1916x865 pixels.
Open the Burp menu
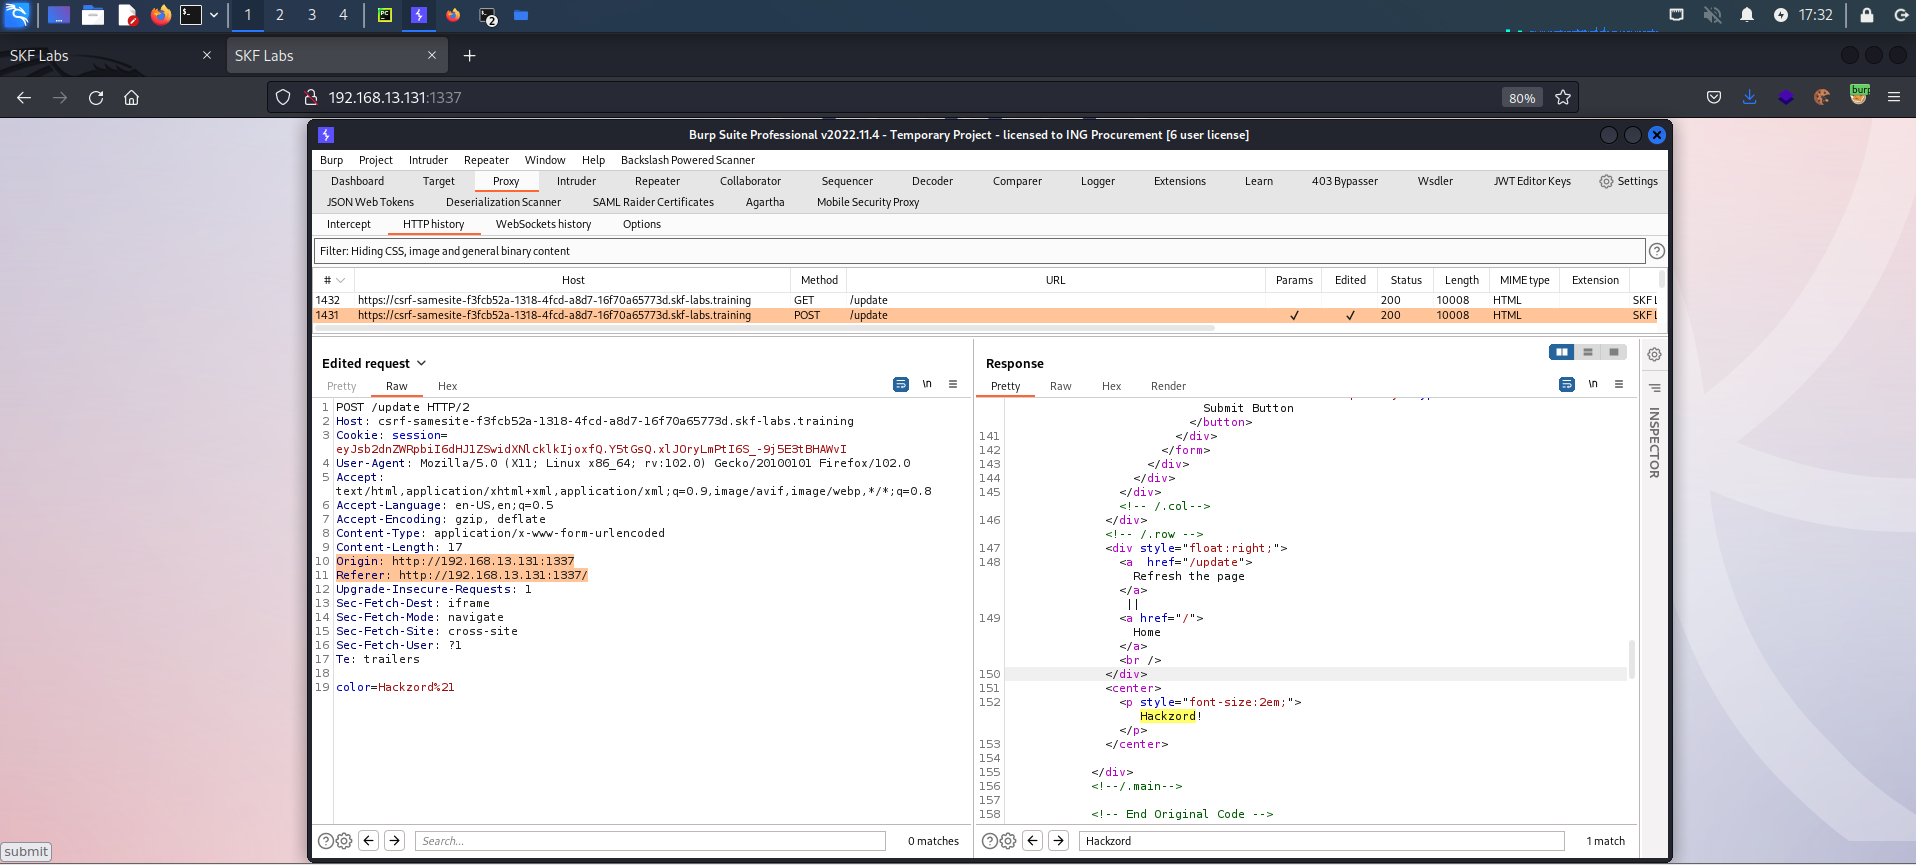tap(331, 160)
